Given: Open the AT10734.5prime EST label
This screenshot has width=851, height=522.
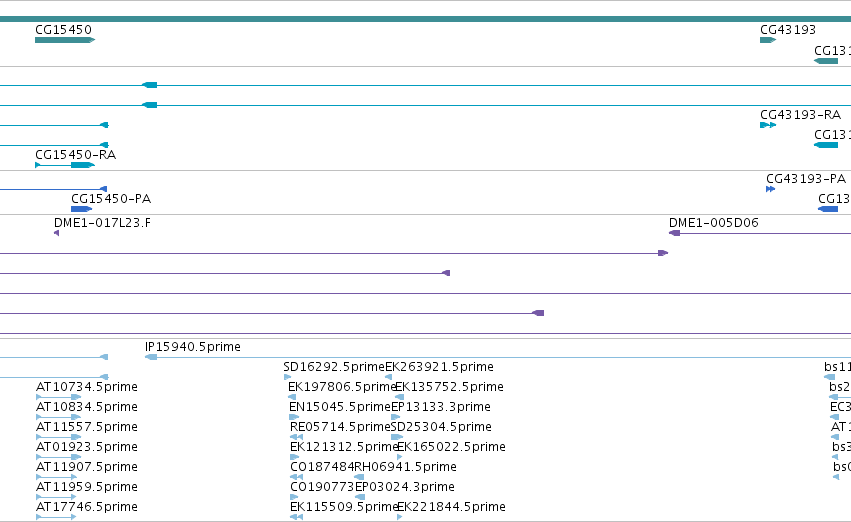Looking at the screenshot, I should click(87, 387).
